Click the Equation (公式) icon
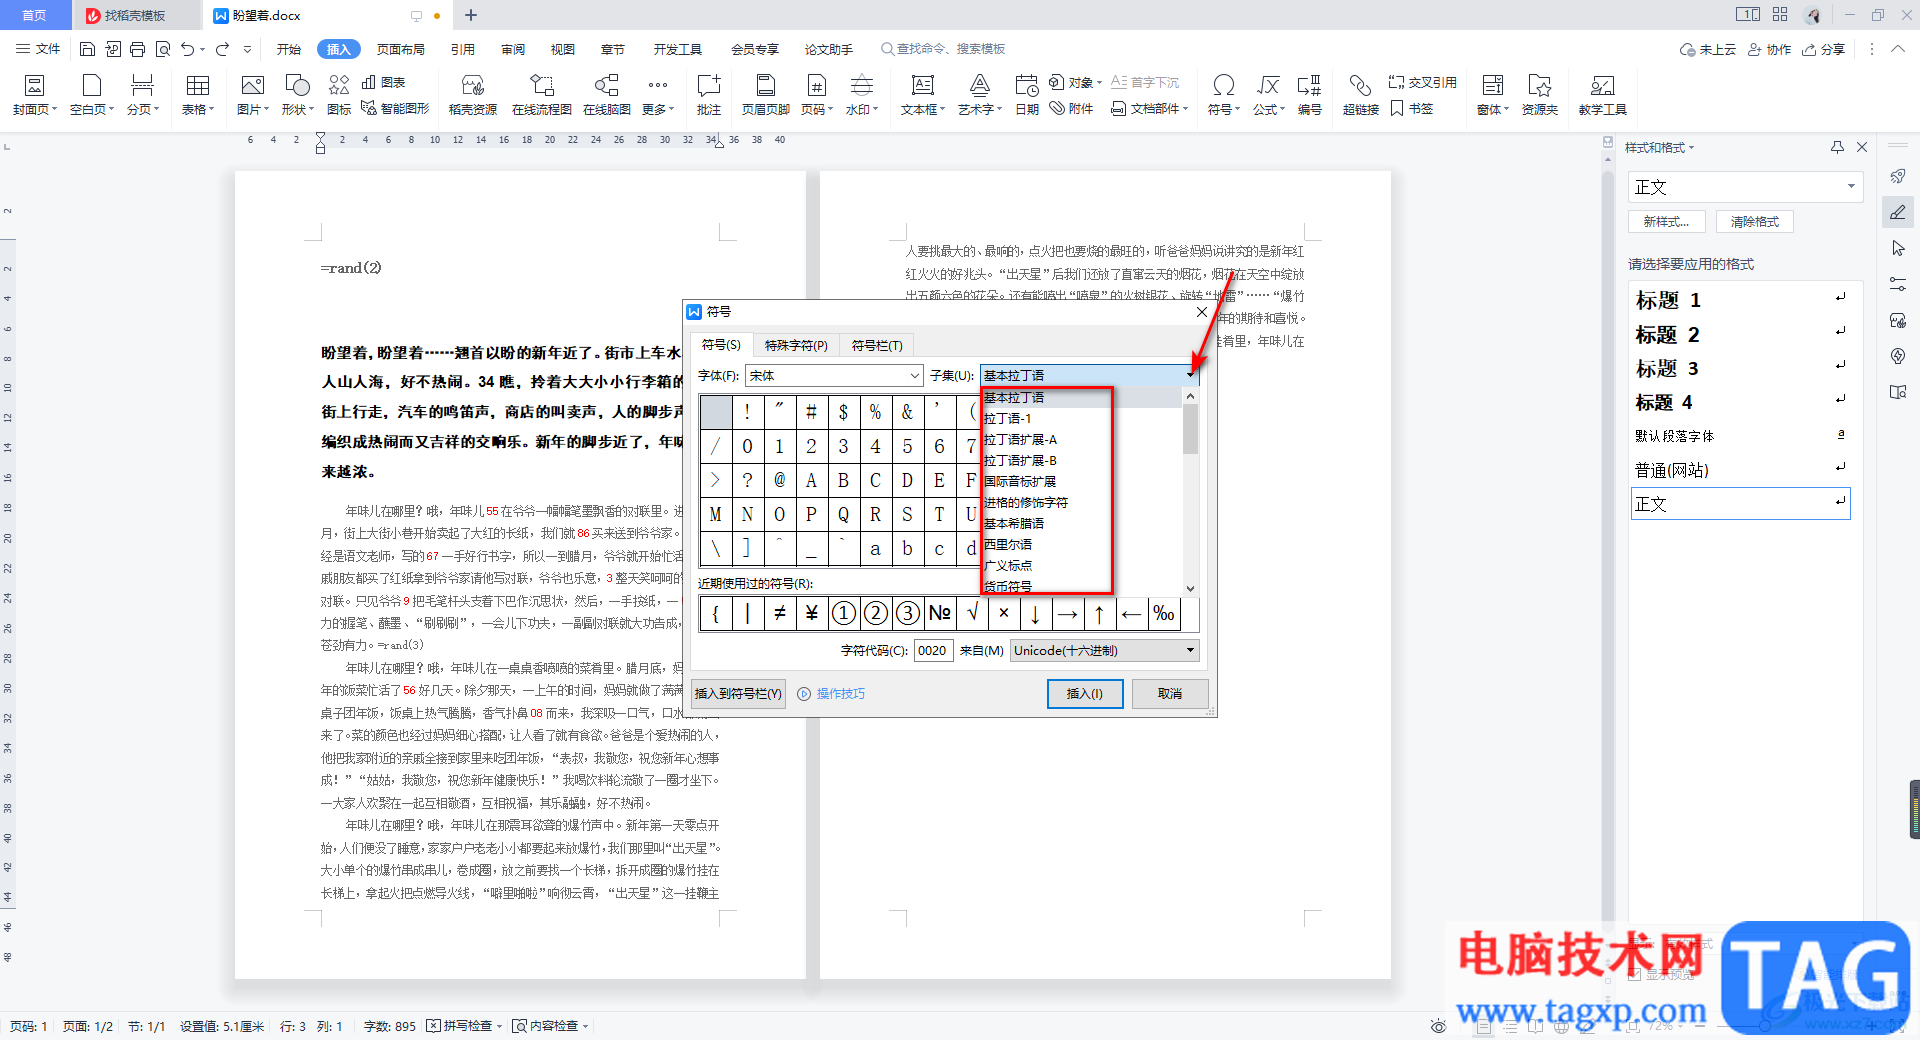Screen dimensions: 1920x1040 pyautogui.click(x=1268, y=85)
